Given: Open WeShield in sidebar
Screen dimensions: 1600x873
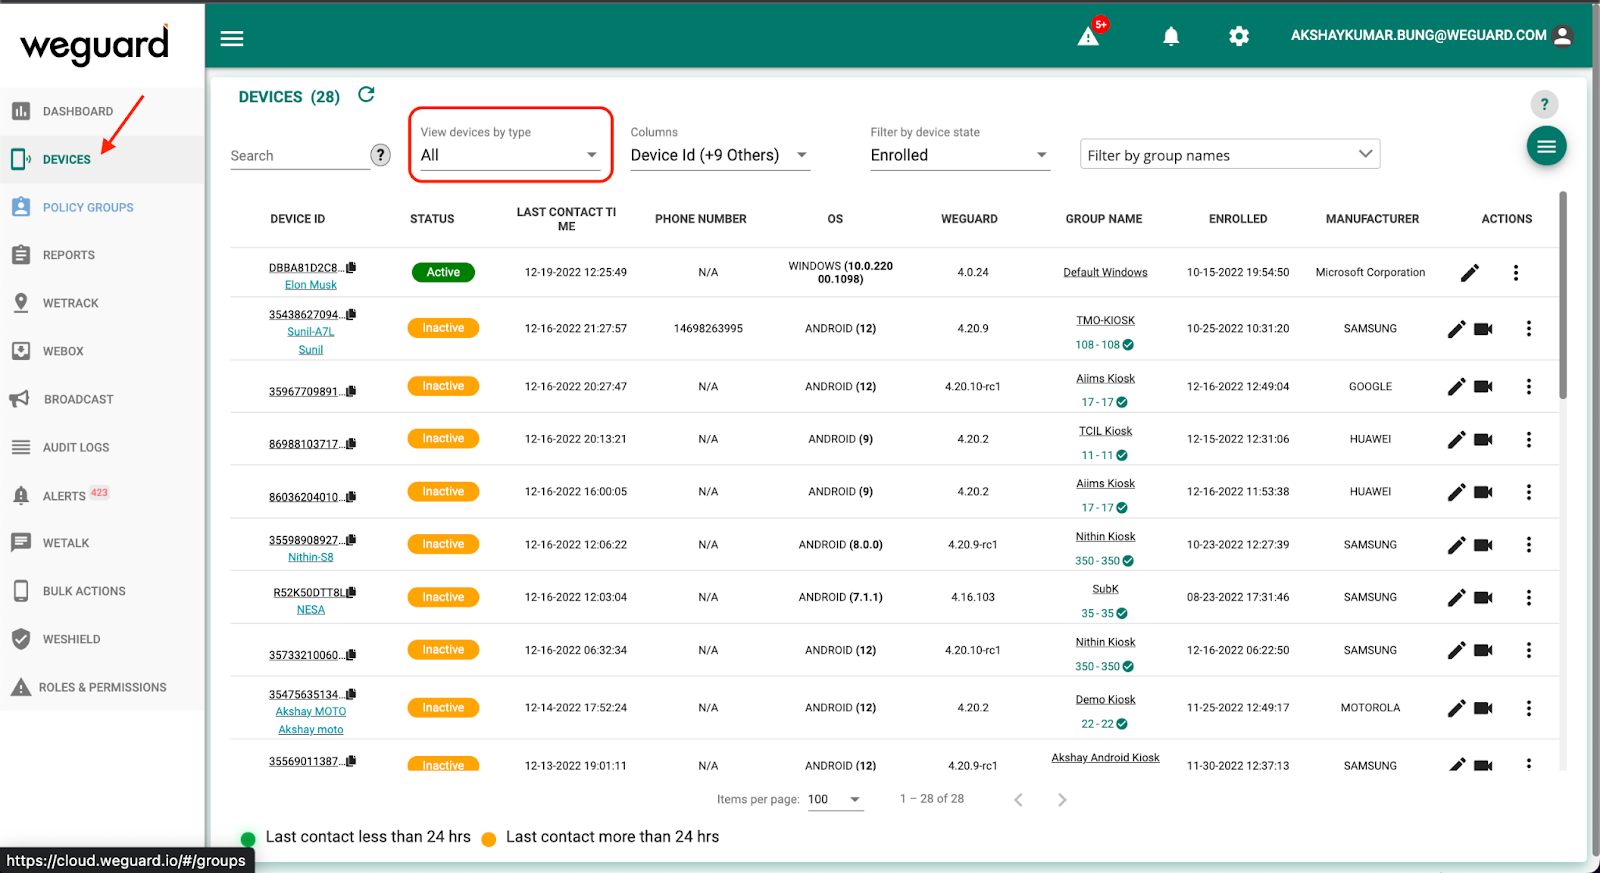Looking at the screenshot, I should click(71, 640).
